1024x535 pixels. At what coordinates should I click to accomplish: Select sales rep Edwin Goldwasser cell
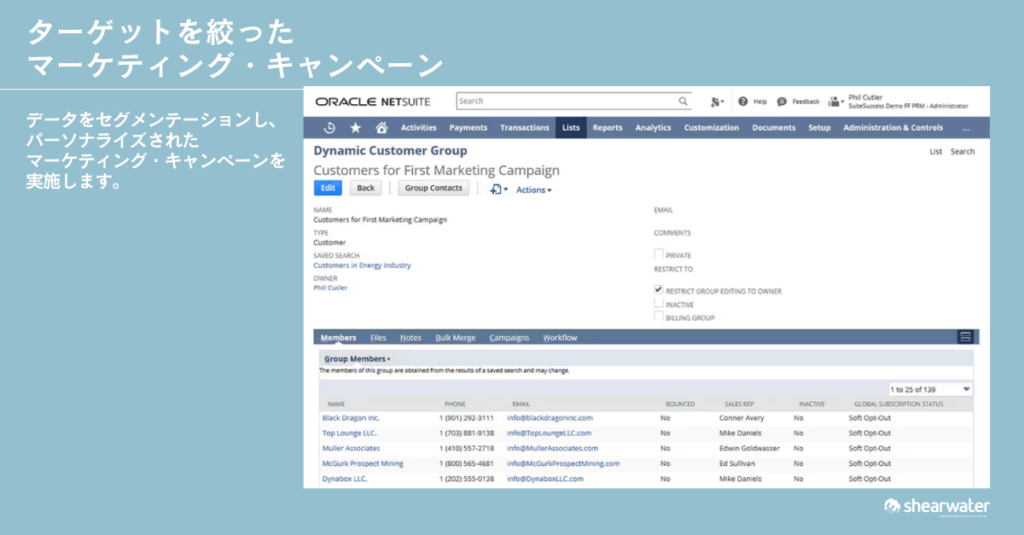coord(750,448)
